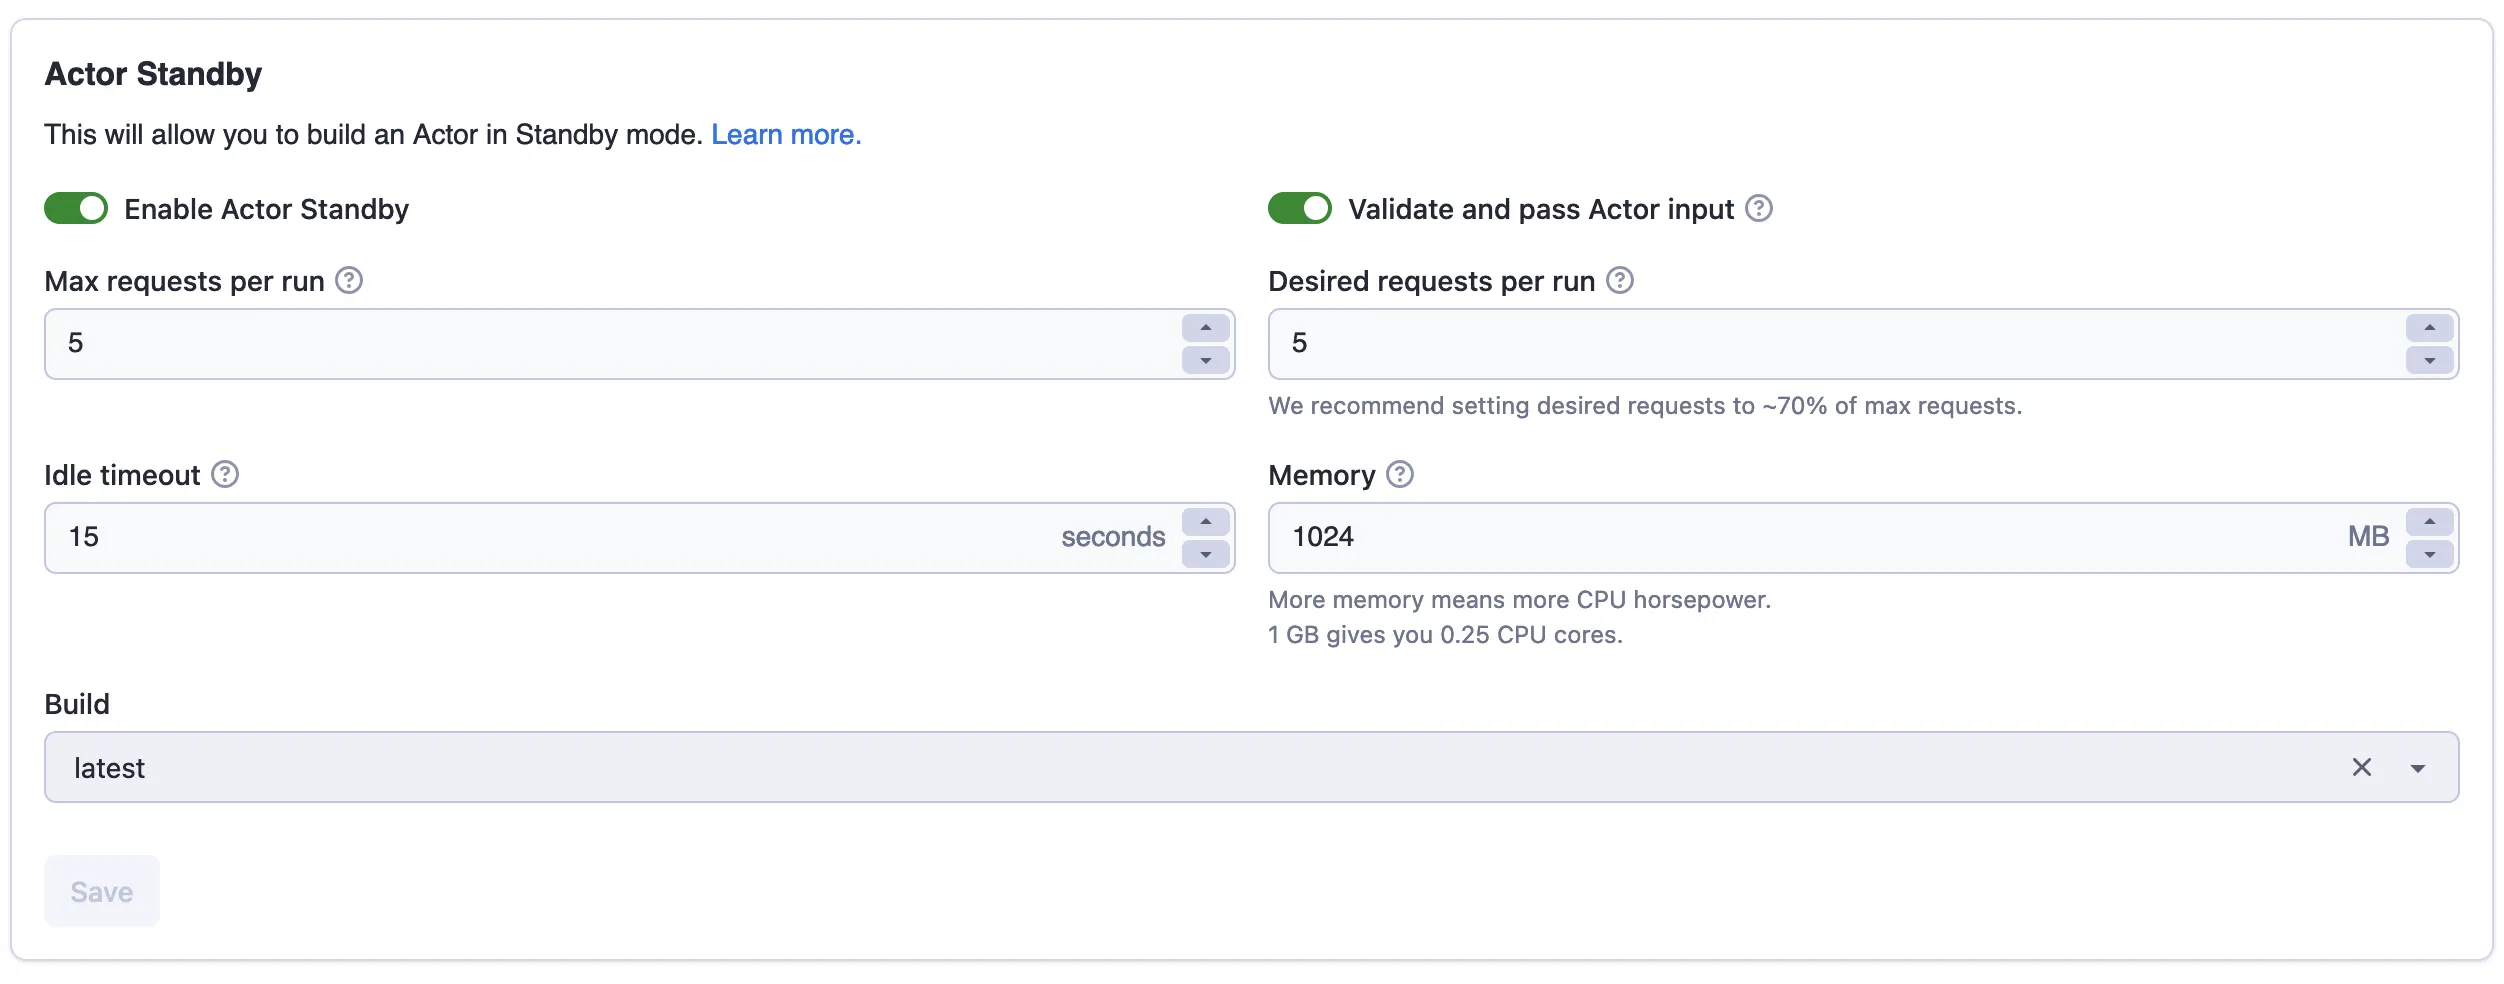Toggle off Validate and pass Actor input
Screen dimensions: 2504x984
coord(1299,209)
